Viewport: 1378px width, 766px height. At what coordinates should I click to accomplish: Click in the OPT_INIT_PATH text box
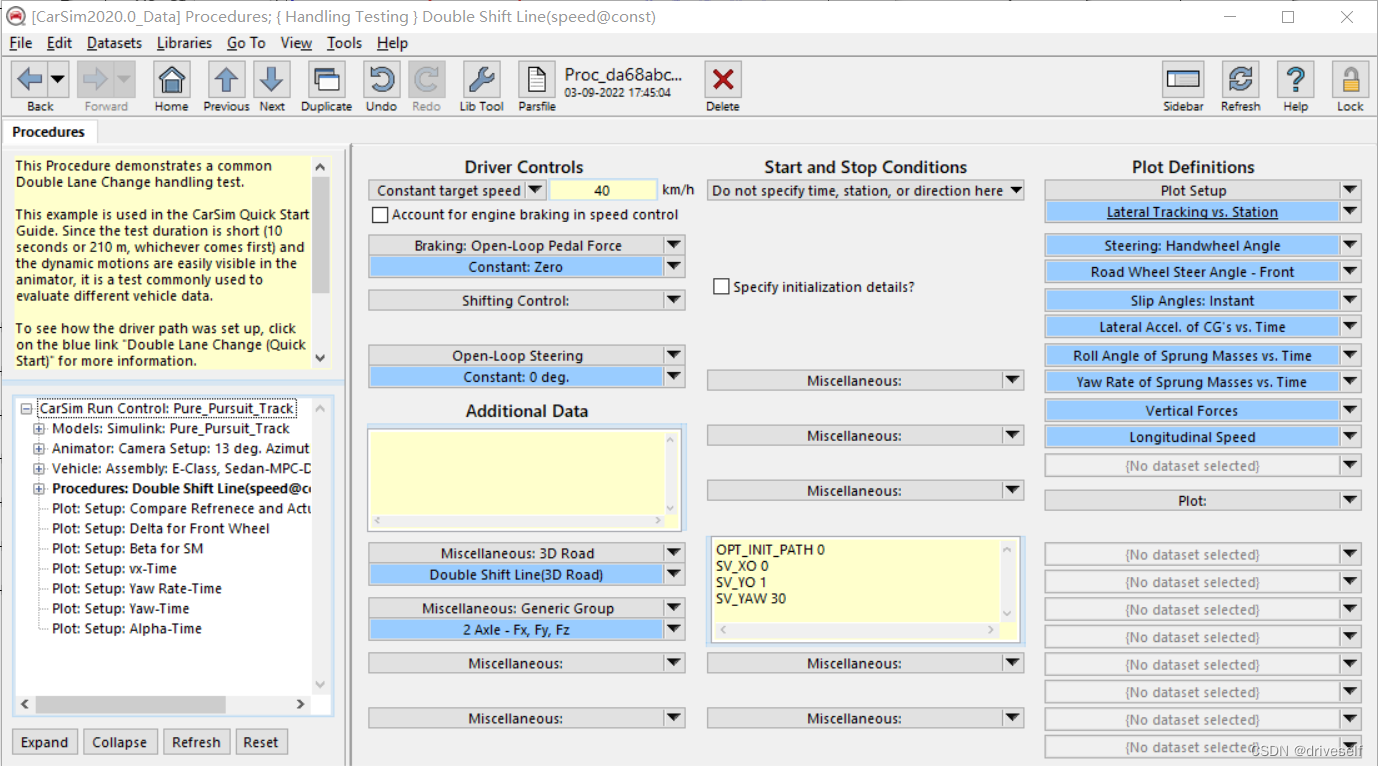pos(858,580)
